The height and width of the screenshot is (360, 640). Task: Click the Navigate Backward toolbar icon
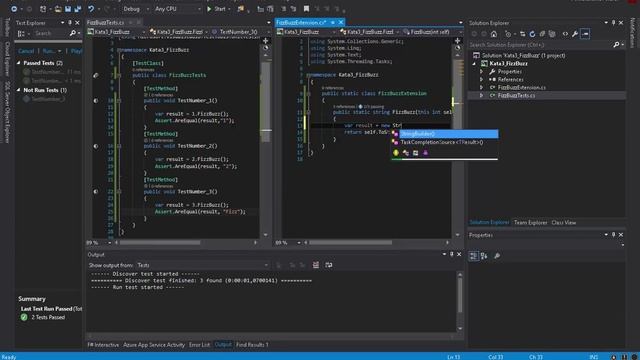14,9
